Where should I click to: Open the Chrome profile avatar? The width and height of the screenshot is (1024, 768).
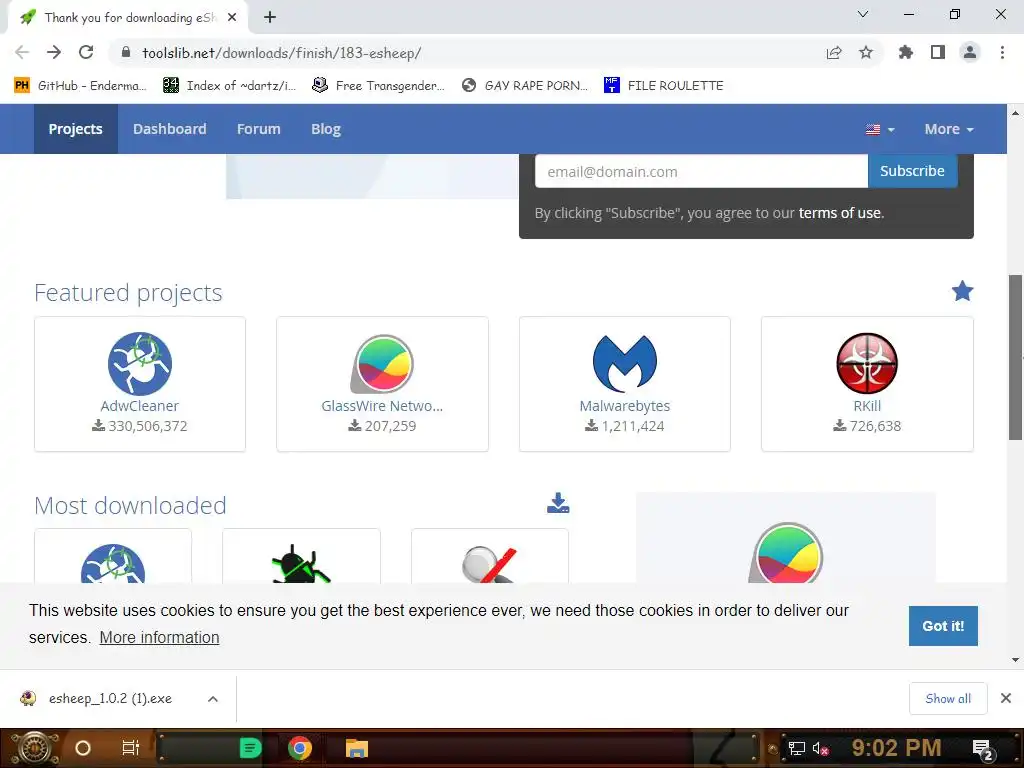[x=970, y=53]
